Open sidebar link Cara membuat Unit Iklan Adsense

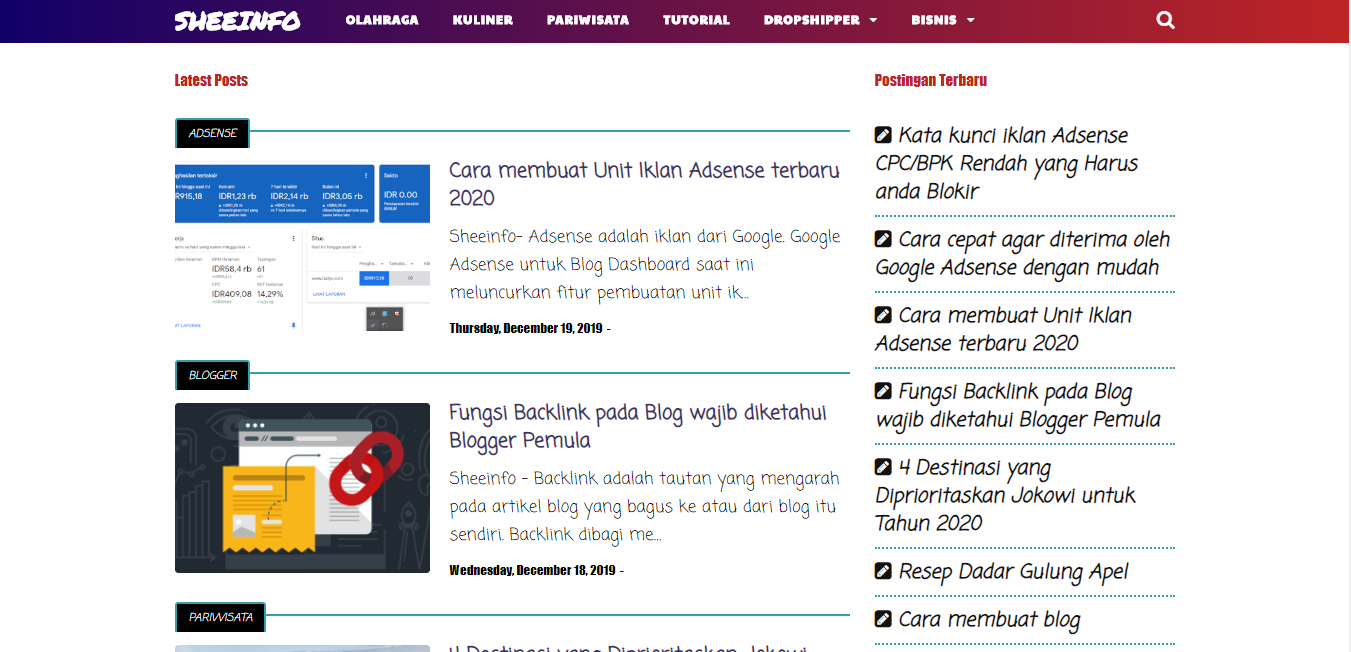coord(1004,329)
